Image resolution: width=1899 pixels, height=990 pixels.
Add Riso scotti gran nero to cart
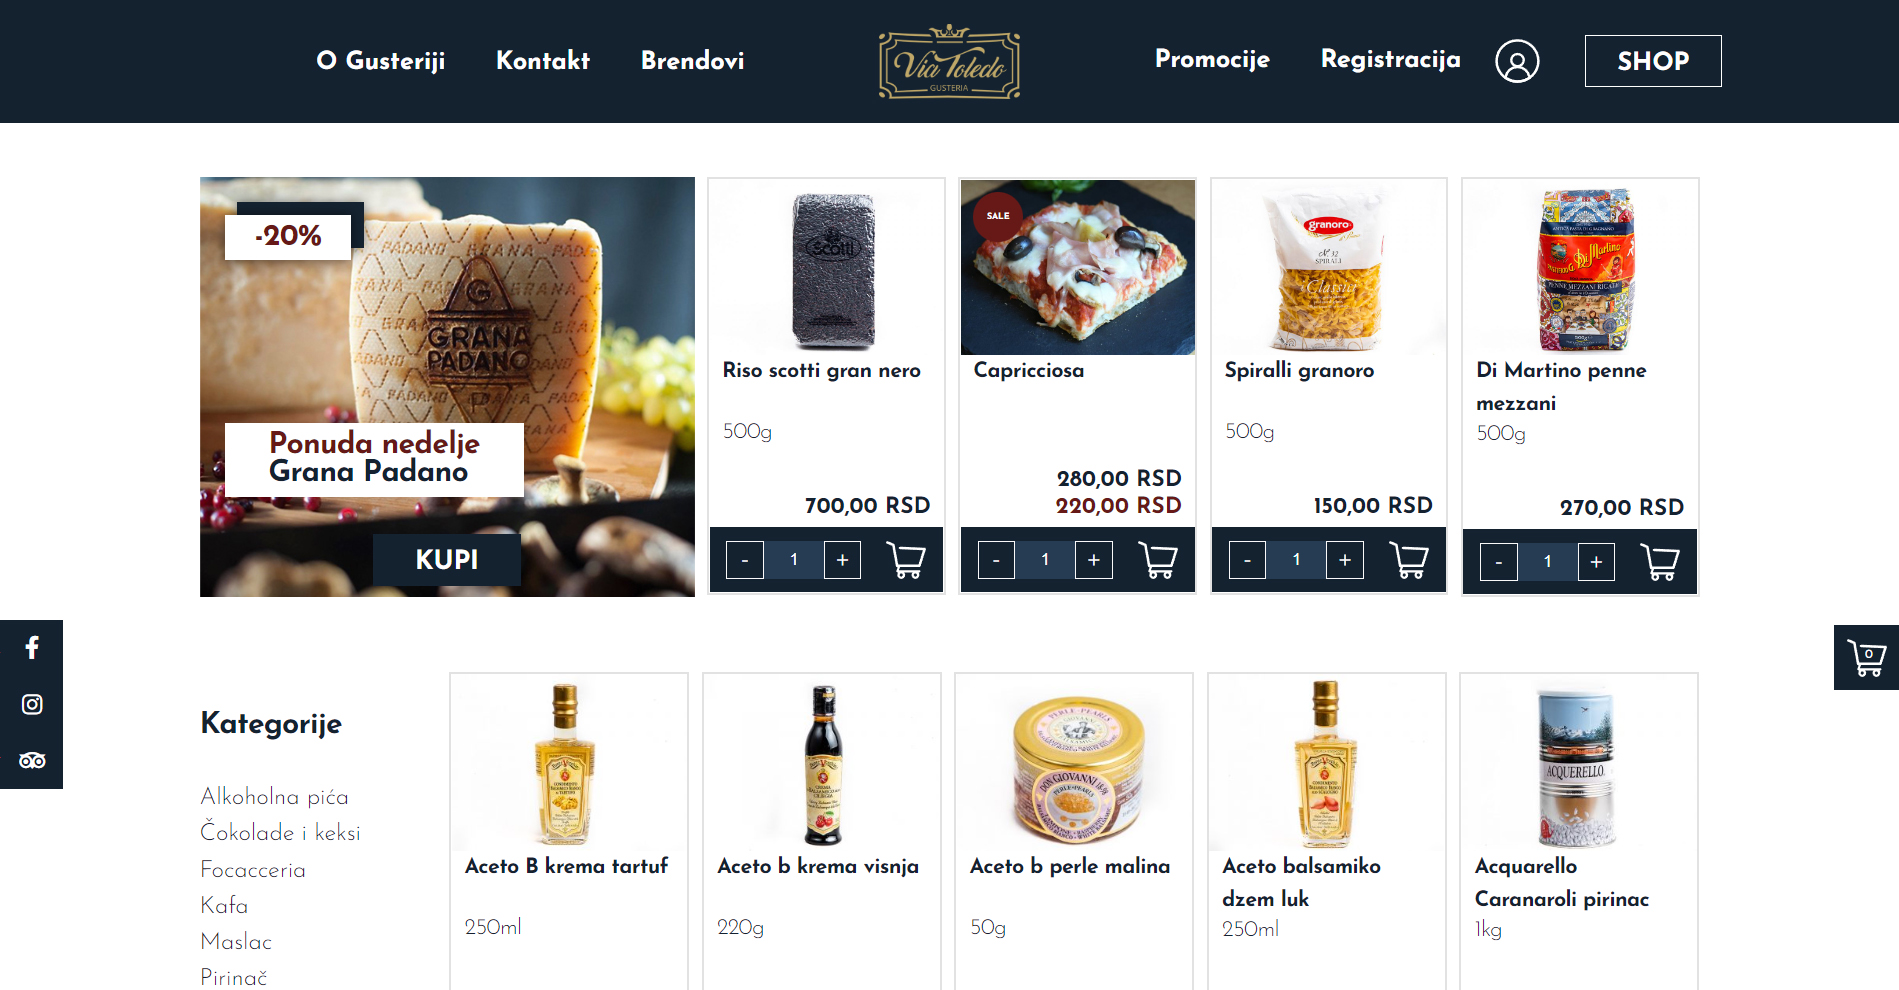point(906,560)
